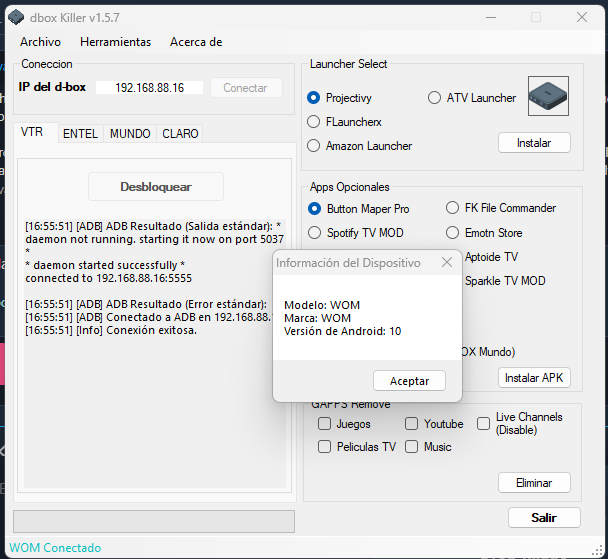Viewport: 608px width, 559px height.
Task: Click the ADB log output area
Action: [x=155, y=353]
